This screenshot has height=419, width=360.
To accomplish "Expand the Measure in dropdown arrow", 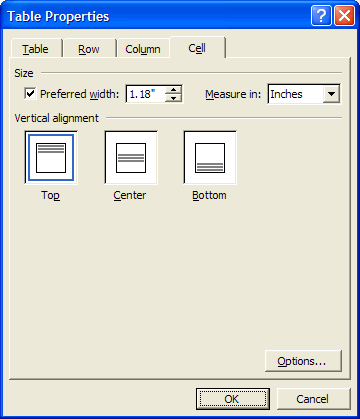I will coord(331,94).
